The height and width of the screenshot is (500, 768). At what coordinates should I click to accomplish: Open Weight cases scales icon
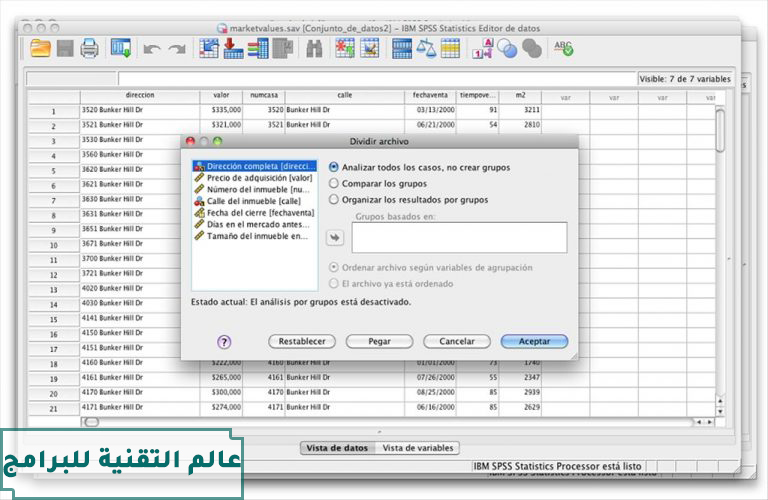click(426, 48)
